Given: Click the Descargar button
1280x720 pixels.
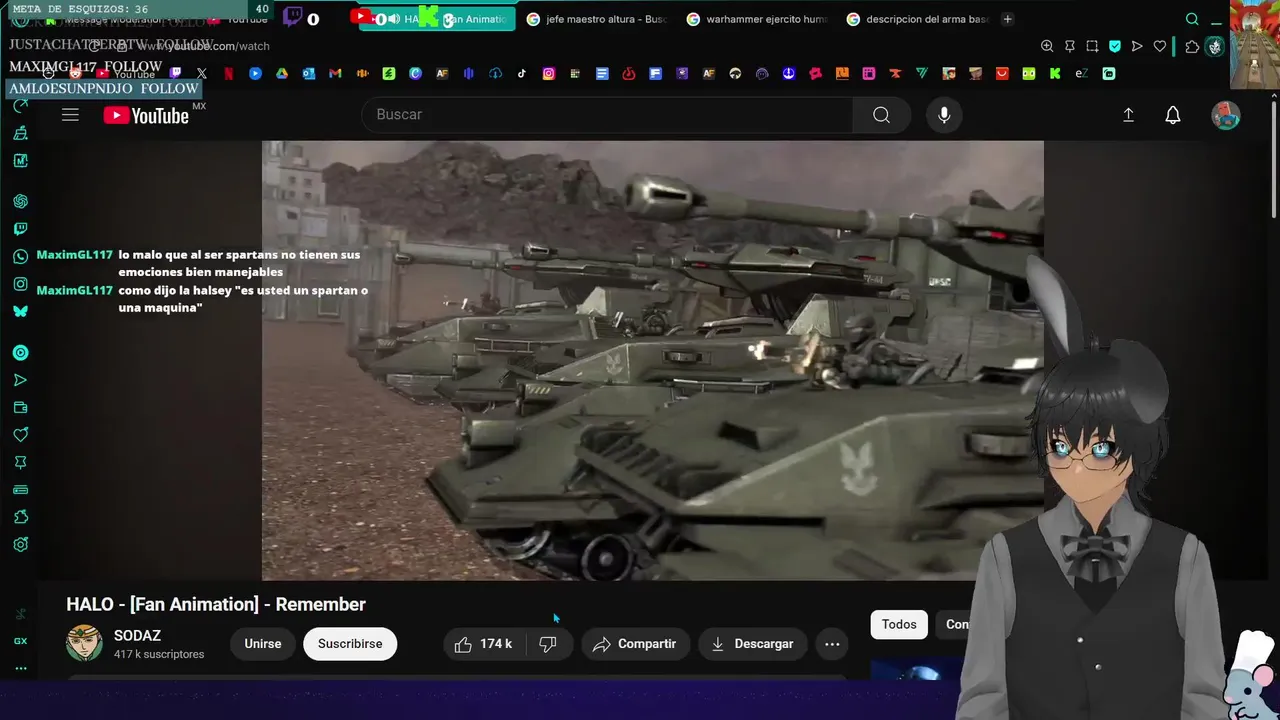Looking at the screenshot, I should pyautogui.click(x=752, y=644).
